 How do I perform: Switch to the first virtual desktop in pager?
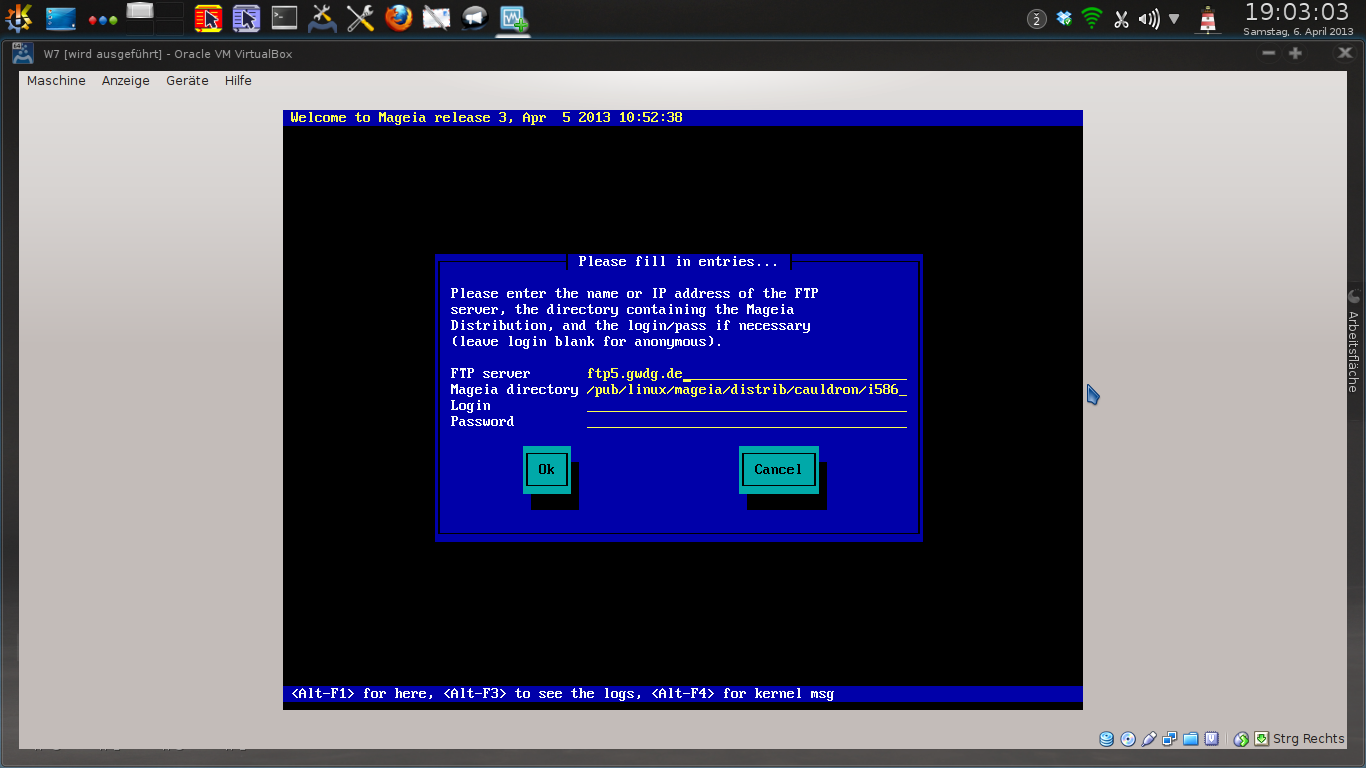pyautogui.click(x=140, y=10)
